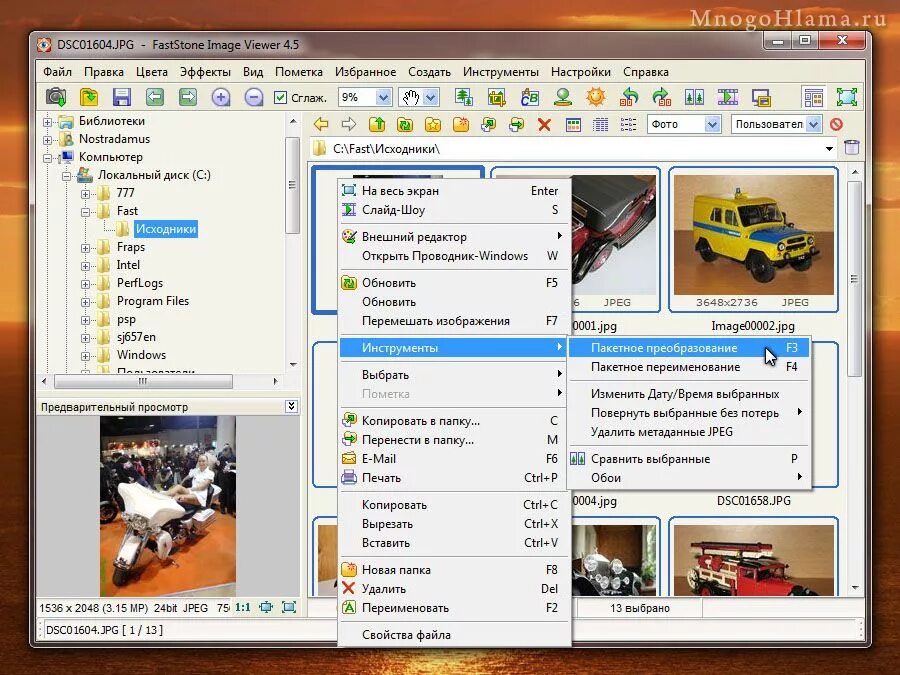Expand the Program Files folder node
This screenshot has height=675, width=900.
[85, 302]
